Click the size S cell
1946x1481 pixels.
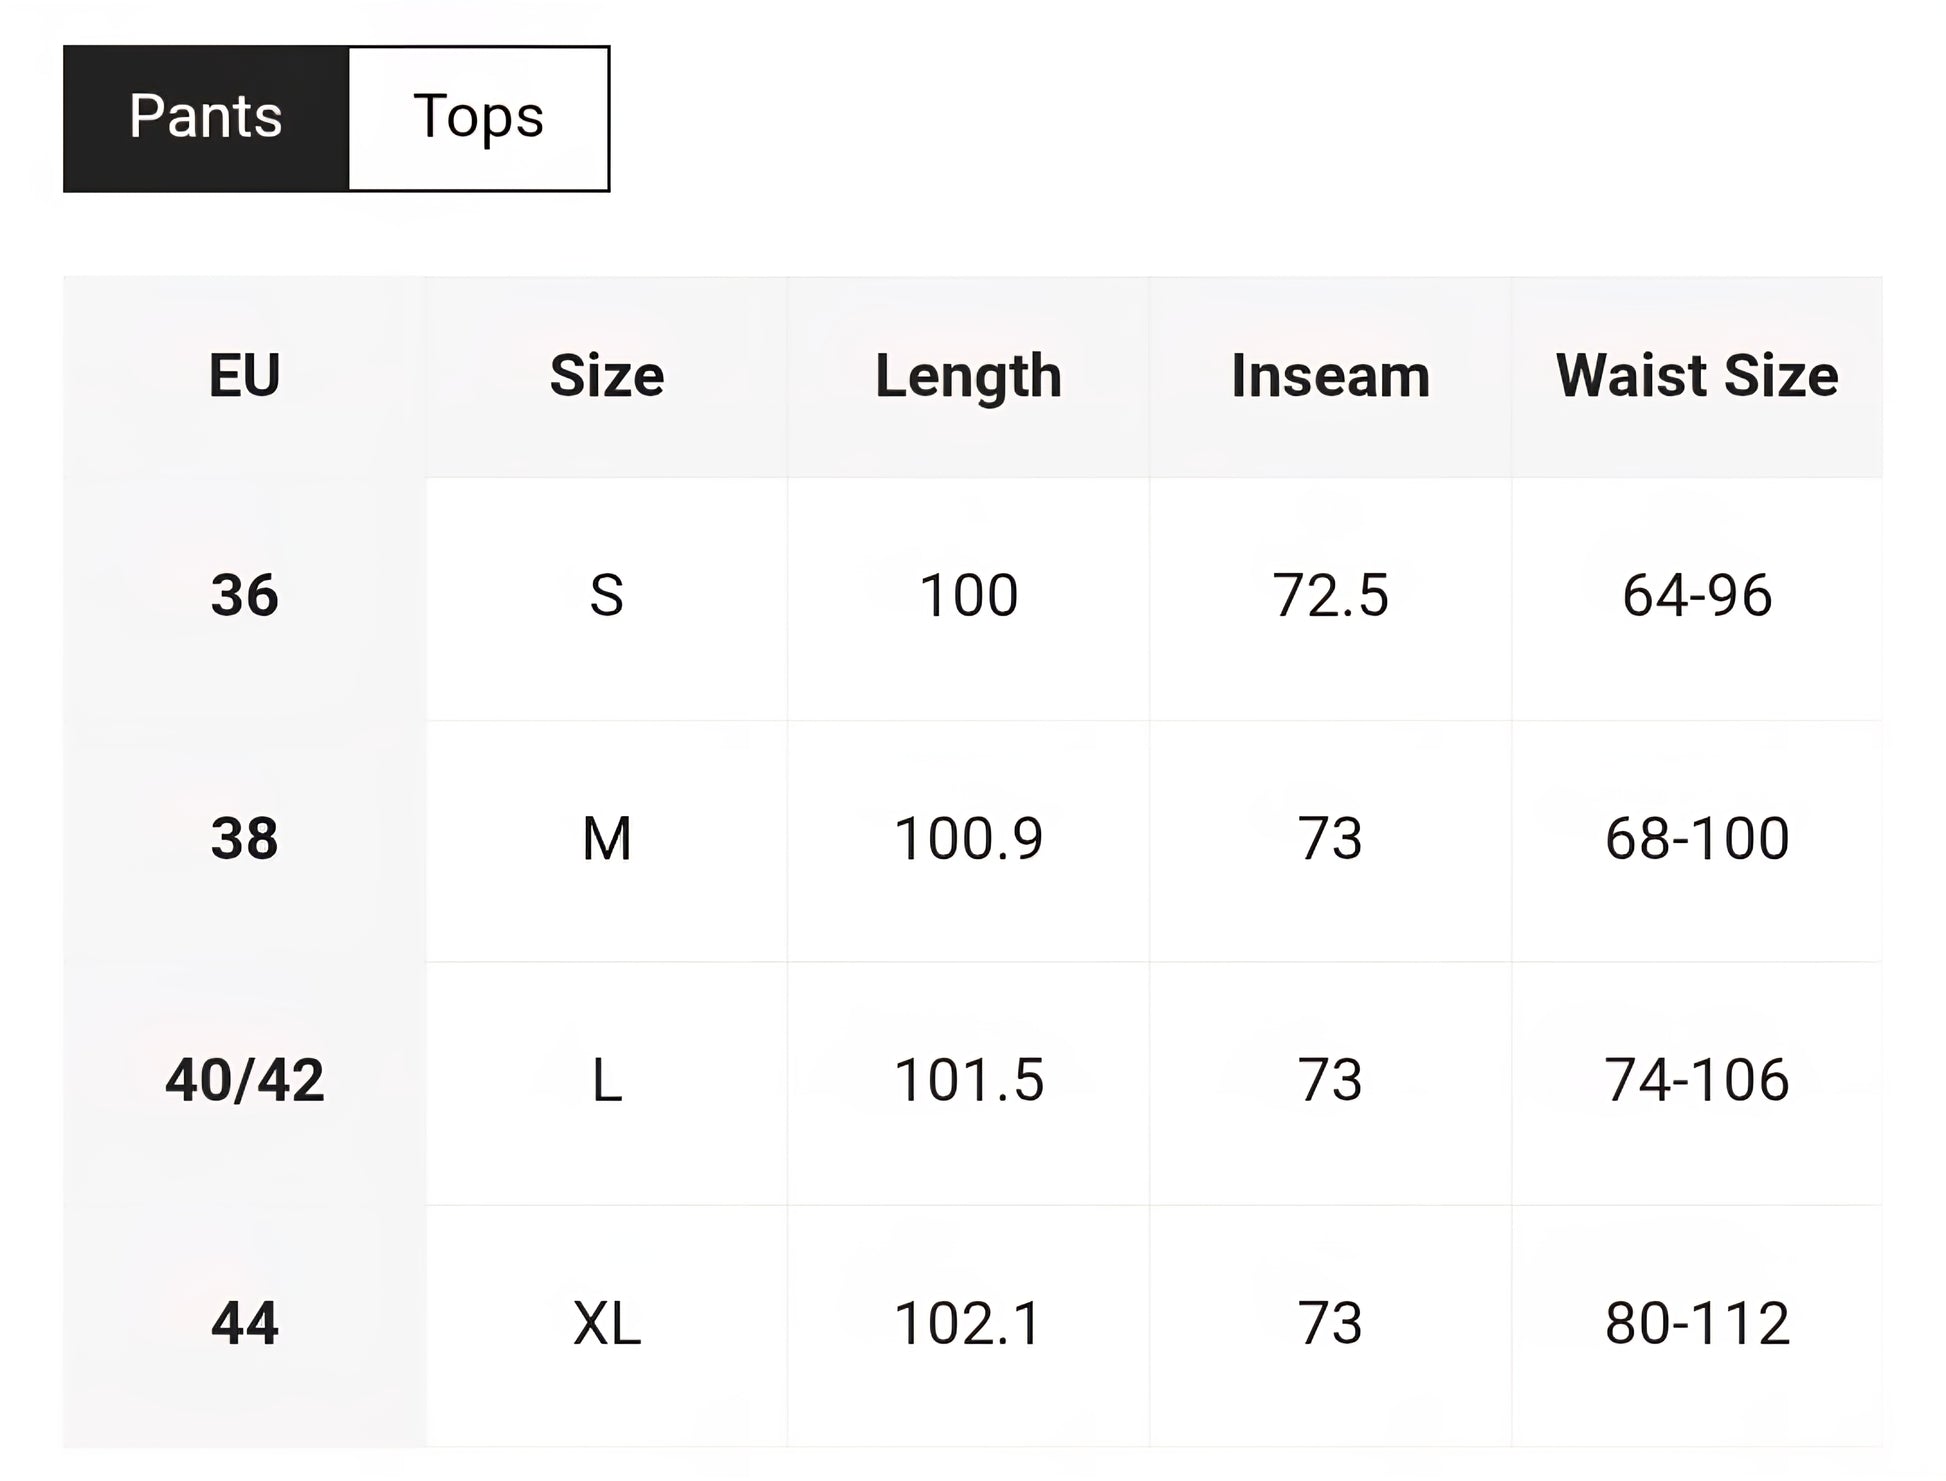pos(607,596)
